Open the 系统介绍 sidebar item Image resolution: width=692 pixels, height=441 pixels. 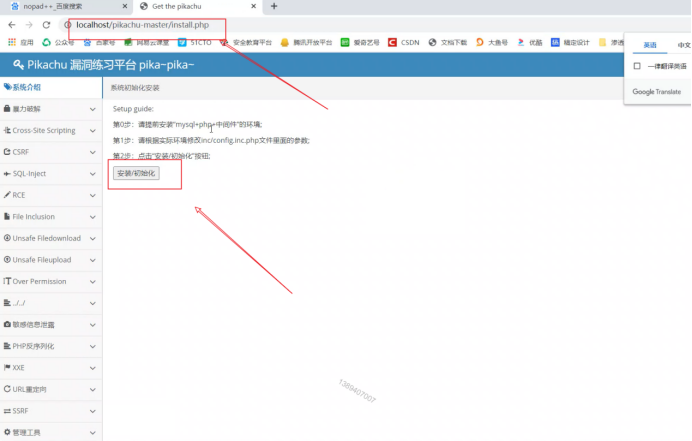(x=51, y=87)
